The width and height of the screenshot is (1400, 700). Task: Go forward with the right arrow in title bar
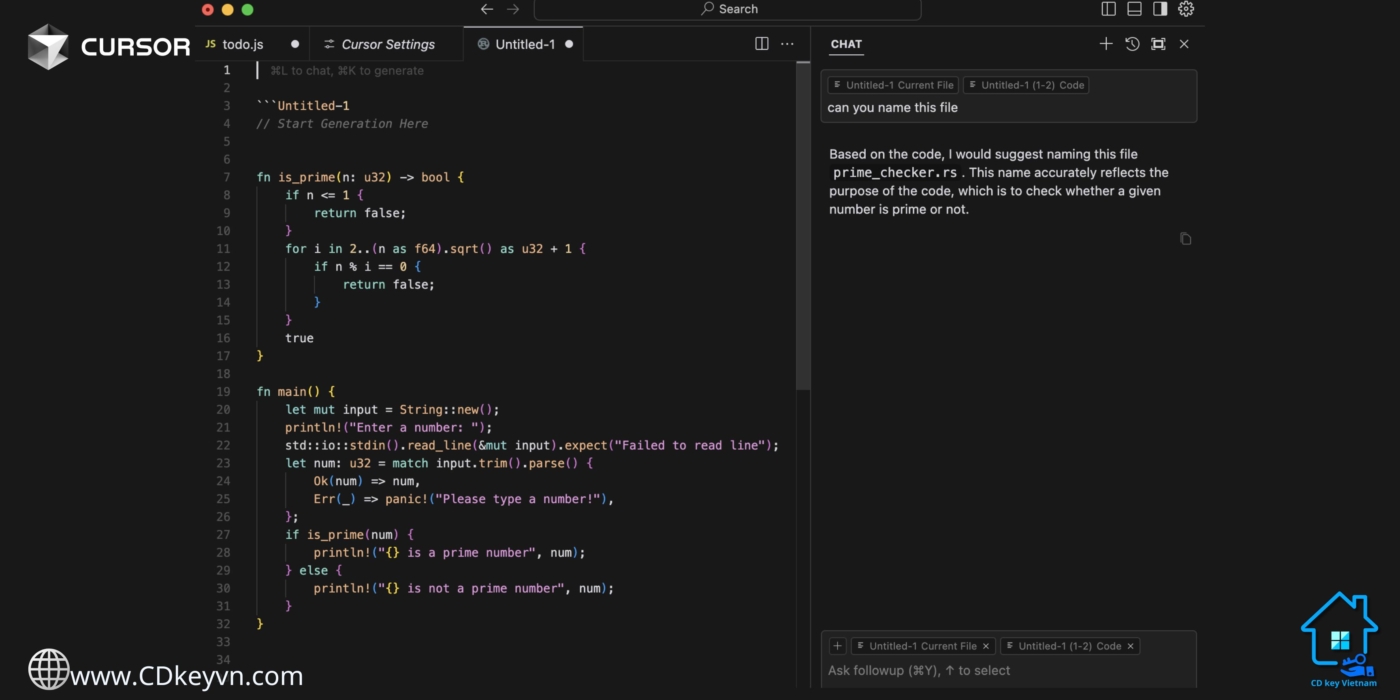point(513,9)
